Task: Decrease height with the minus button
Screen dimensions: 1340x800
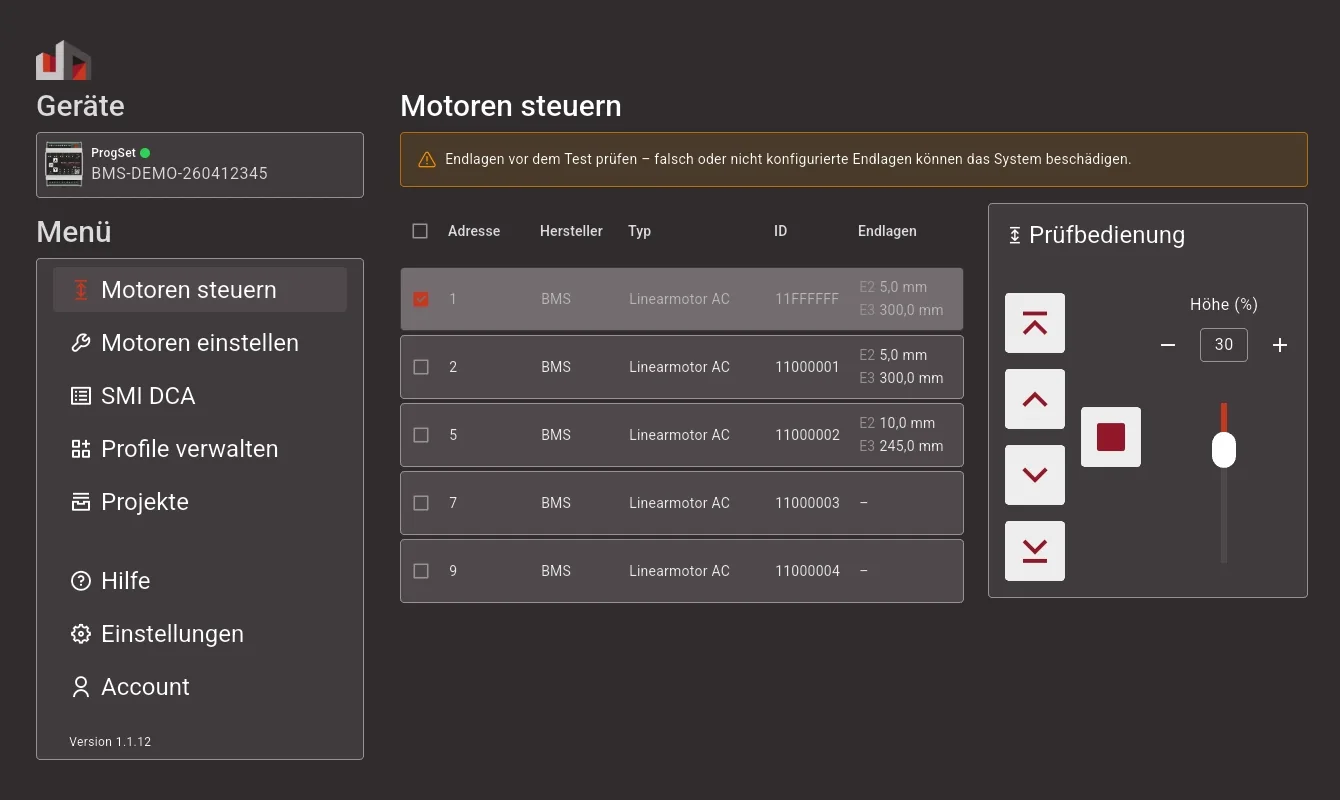Action: click(1168, 345)
